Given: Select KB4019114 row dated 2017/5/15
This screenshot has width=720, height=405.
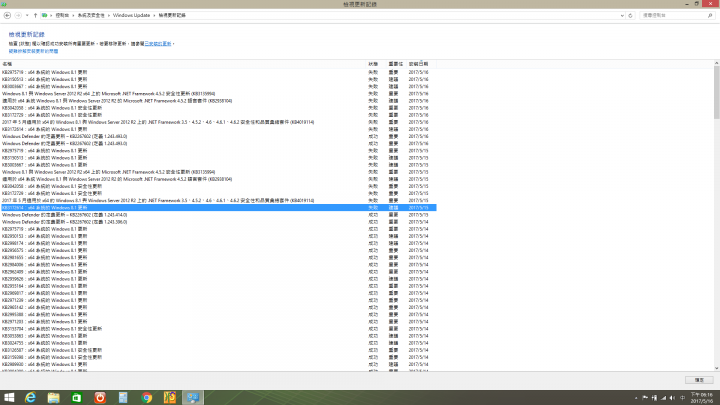Looking at the screenshot, I should coord(219,201).
